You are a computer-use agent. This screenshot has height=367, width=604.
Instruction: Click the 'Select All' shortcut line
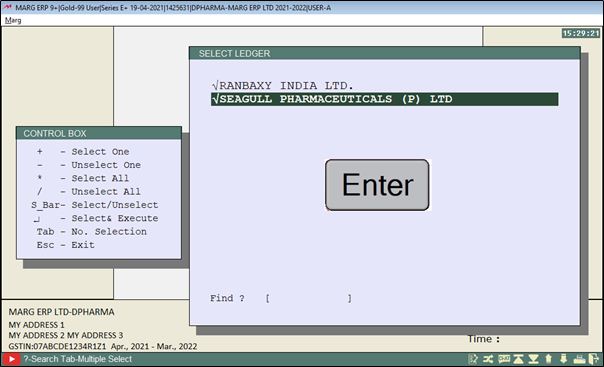(82, 178)
